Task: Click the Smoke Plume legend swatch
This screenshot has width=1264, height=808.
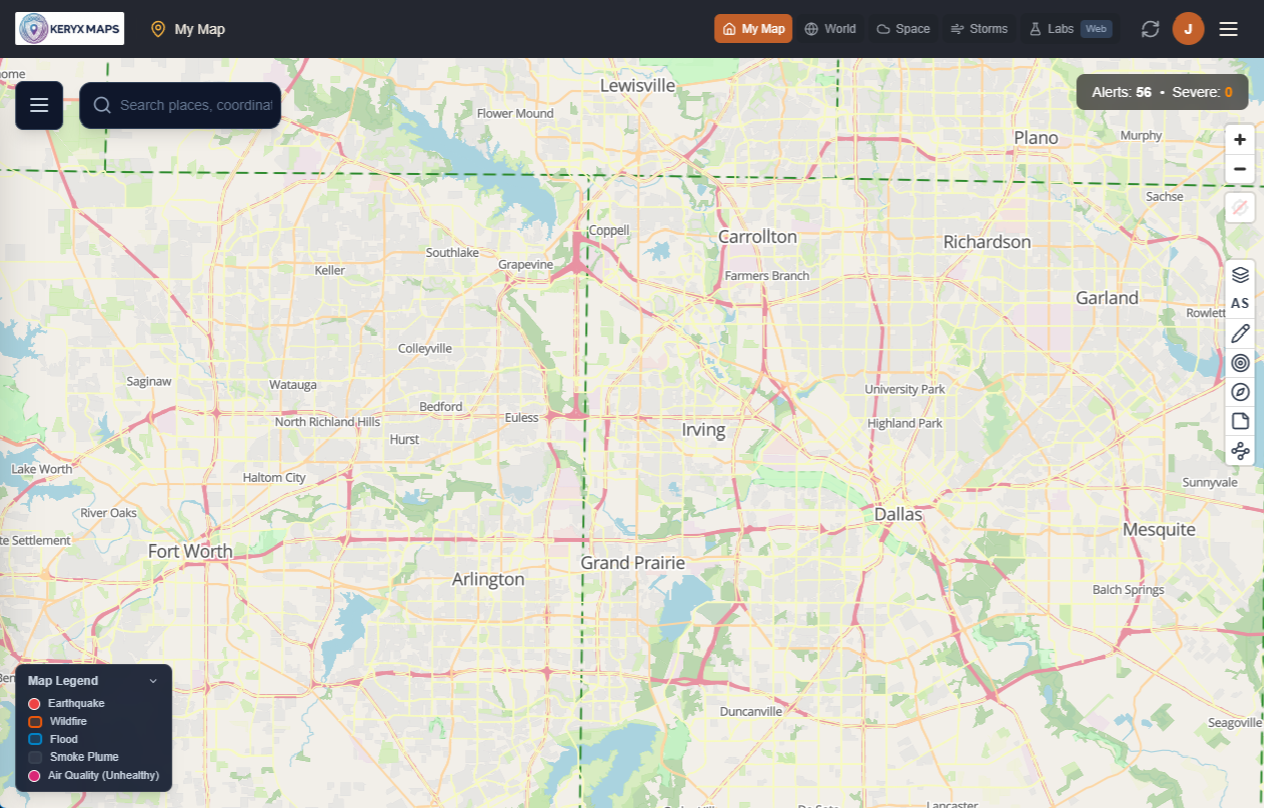Action: pos(35,758)
